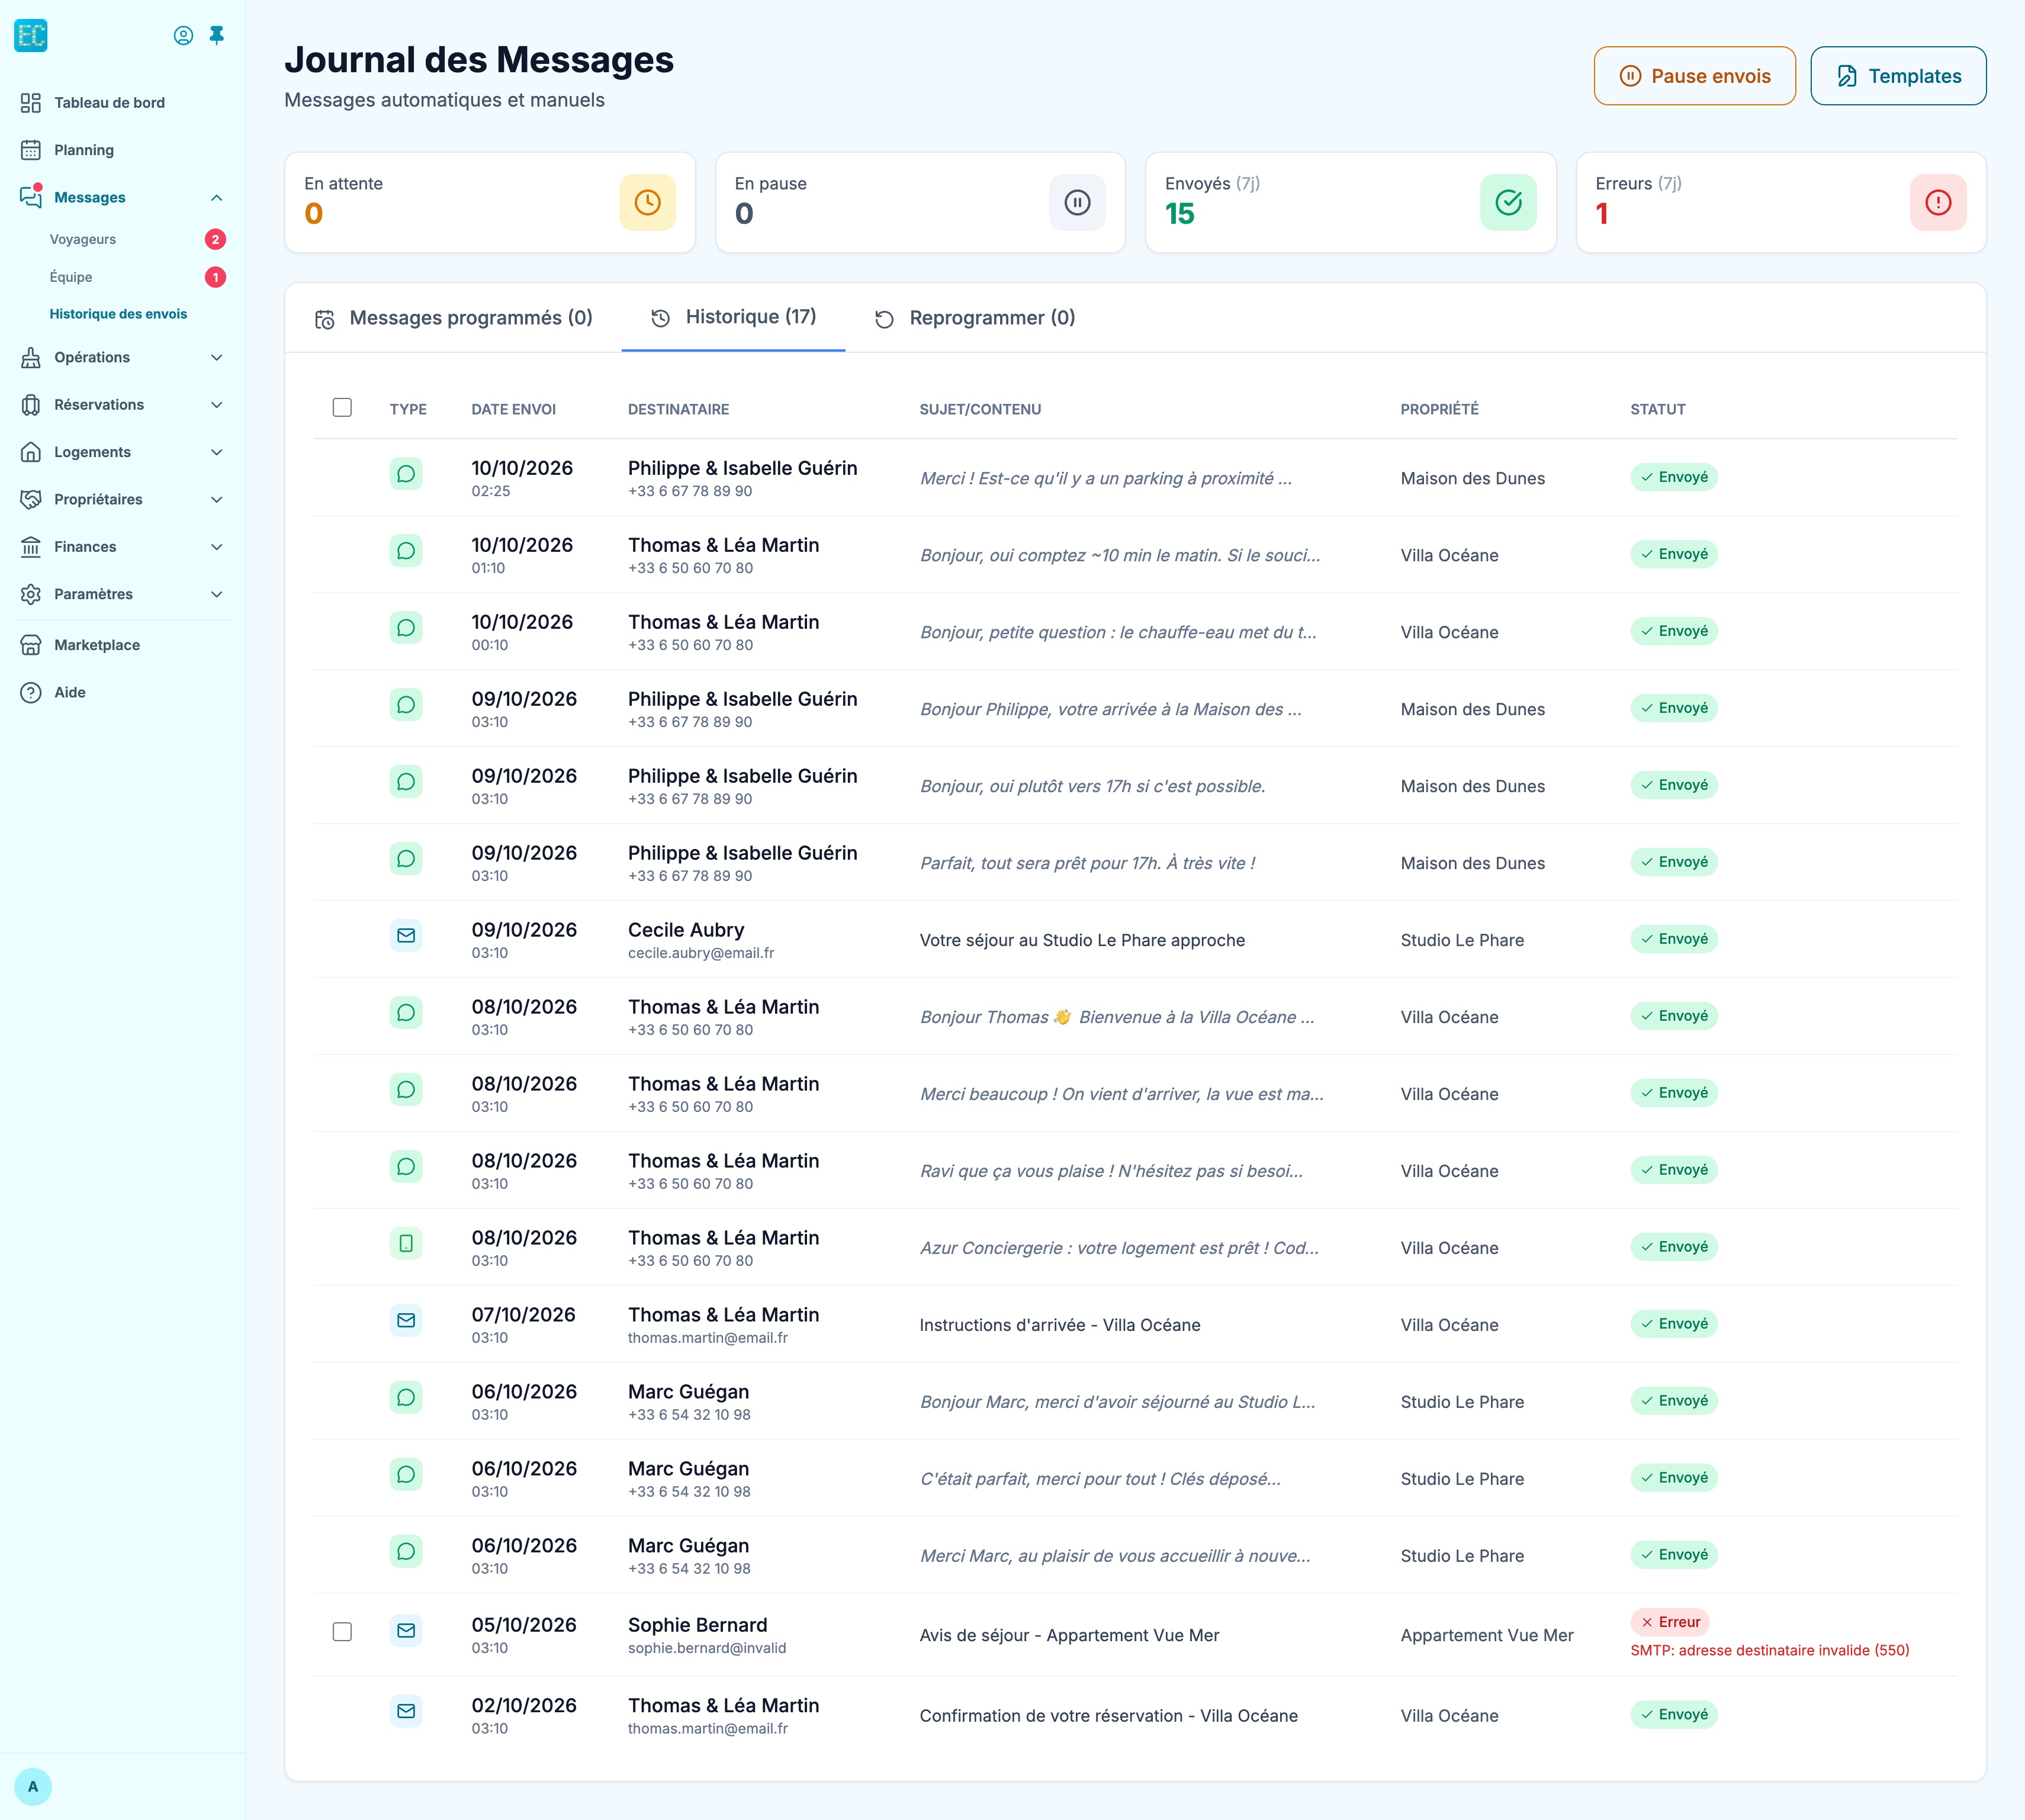Image resolution: width=2025 pixels, height=1820 pixels.
Task: Select the Historique (17) tab
Action: pos(733,317)
